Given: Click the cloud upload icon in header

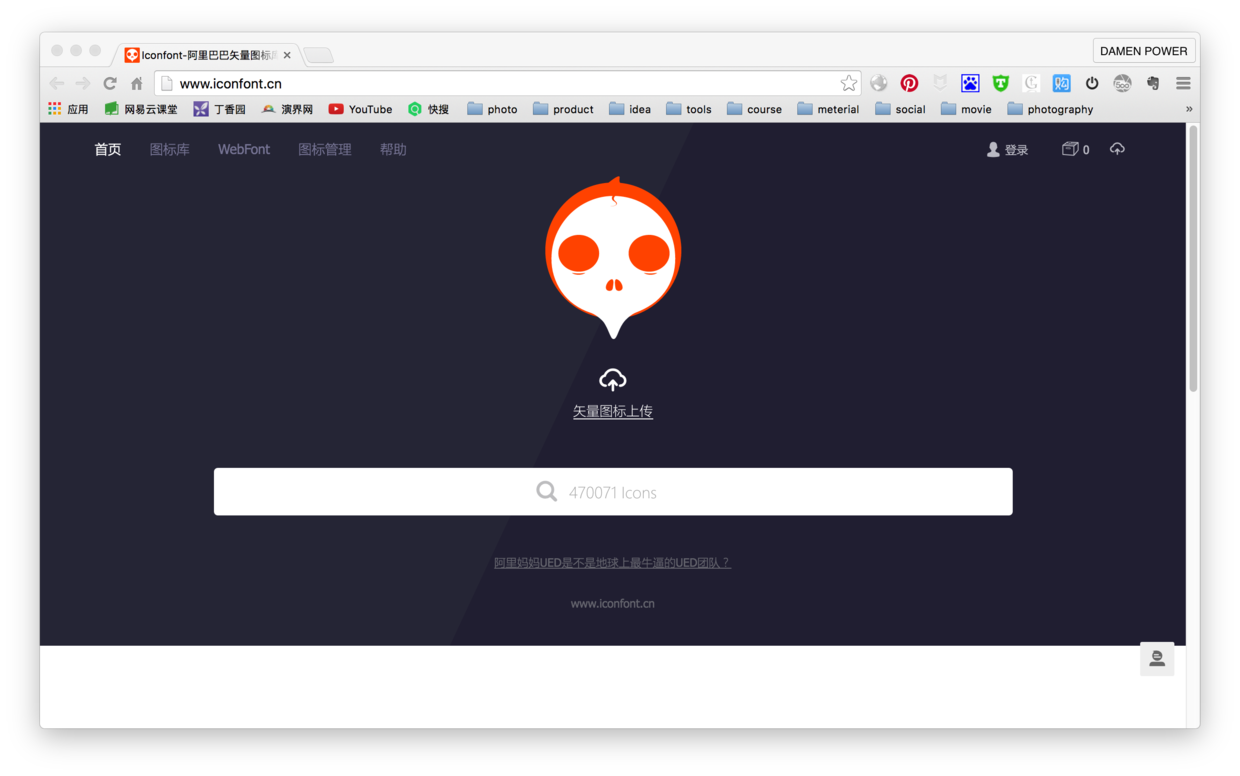Looking at the screenshot, I should click(x=1117, y=149).
